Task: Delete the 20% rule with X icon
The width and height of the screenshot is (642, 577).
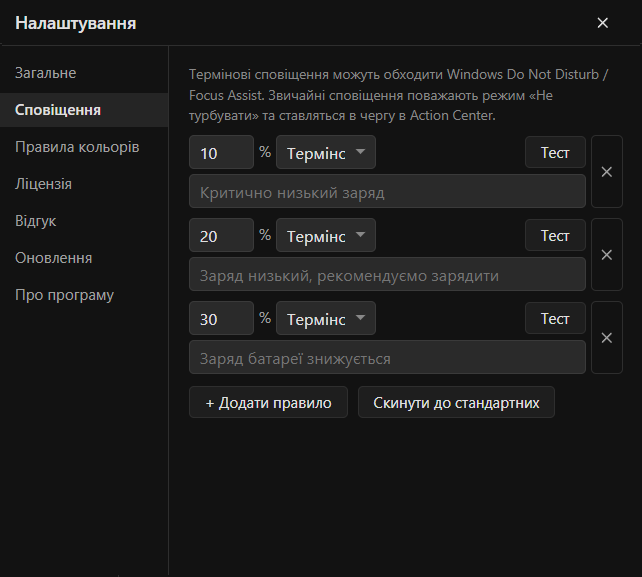Action: [x=607, y=255]
